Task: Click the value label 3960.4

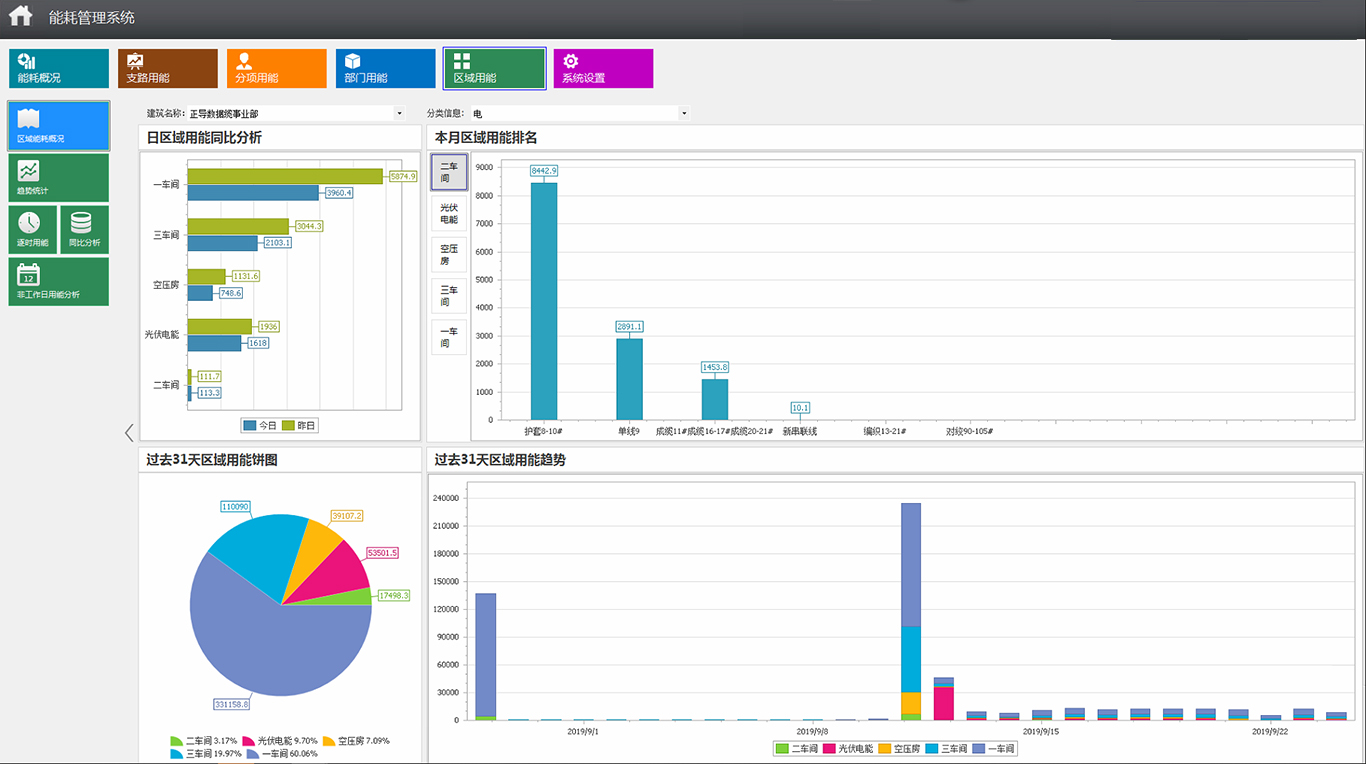Action: coord(338,192)
